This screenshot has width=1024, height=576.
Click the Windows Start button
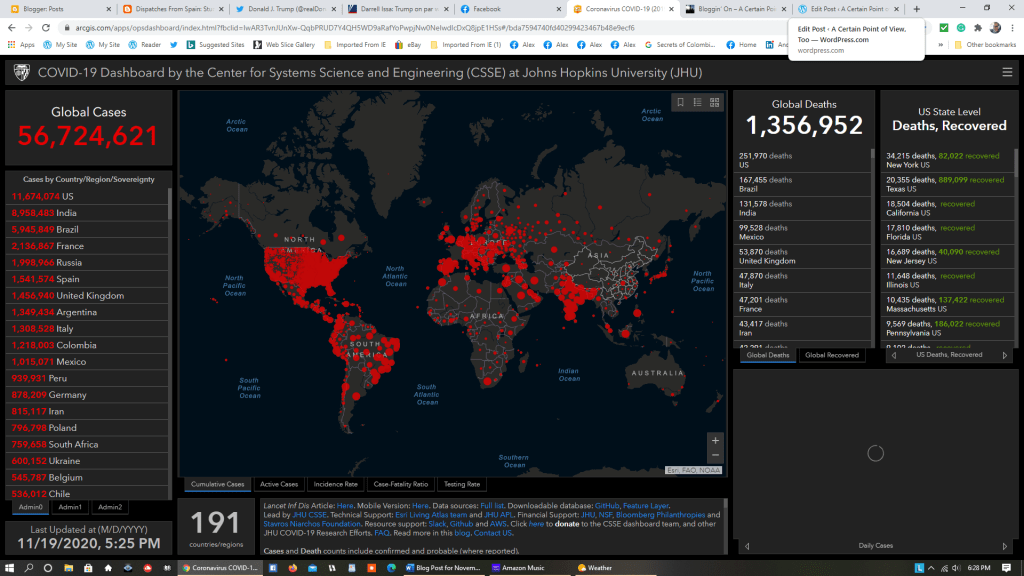pyautogui.click(x=10, y=567)
